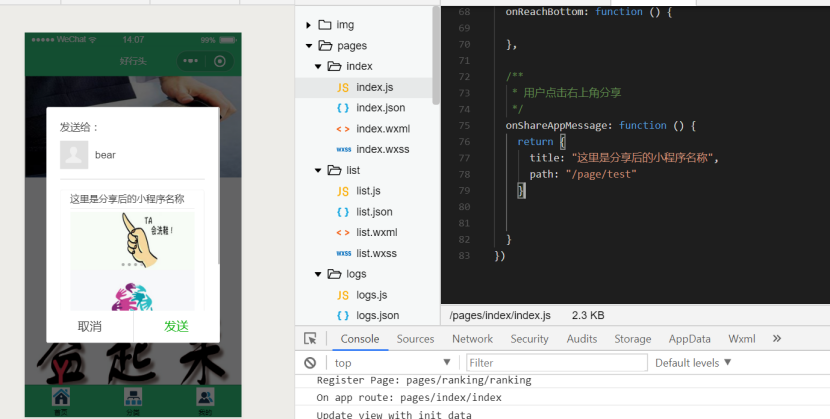Click the braces icon of logs.json
This screenshot has height=419, width=830.
coord(343,316)
